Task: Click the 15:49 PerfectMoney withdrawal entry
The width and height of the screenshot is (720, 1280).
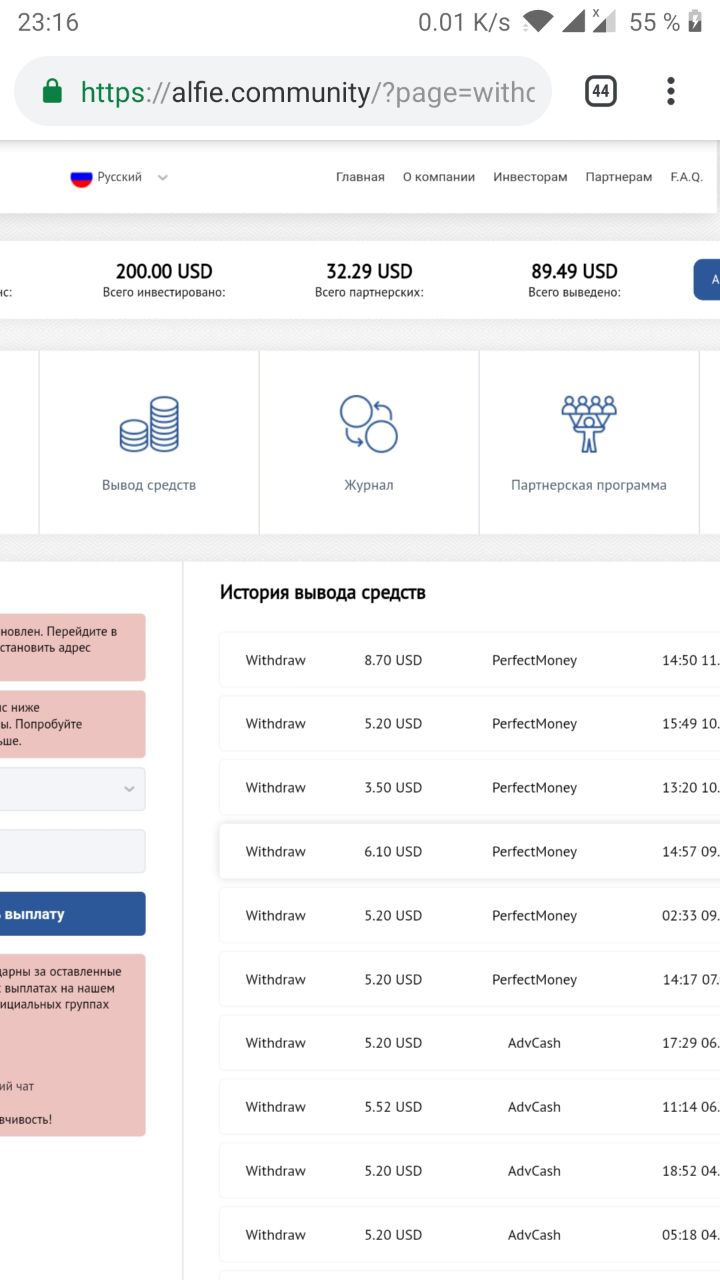Action: click(469, 724)
